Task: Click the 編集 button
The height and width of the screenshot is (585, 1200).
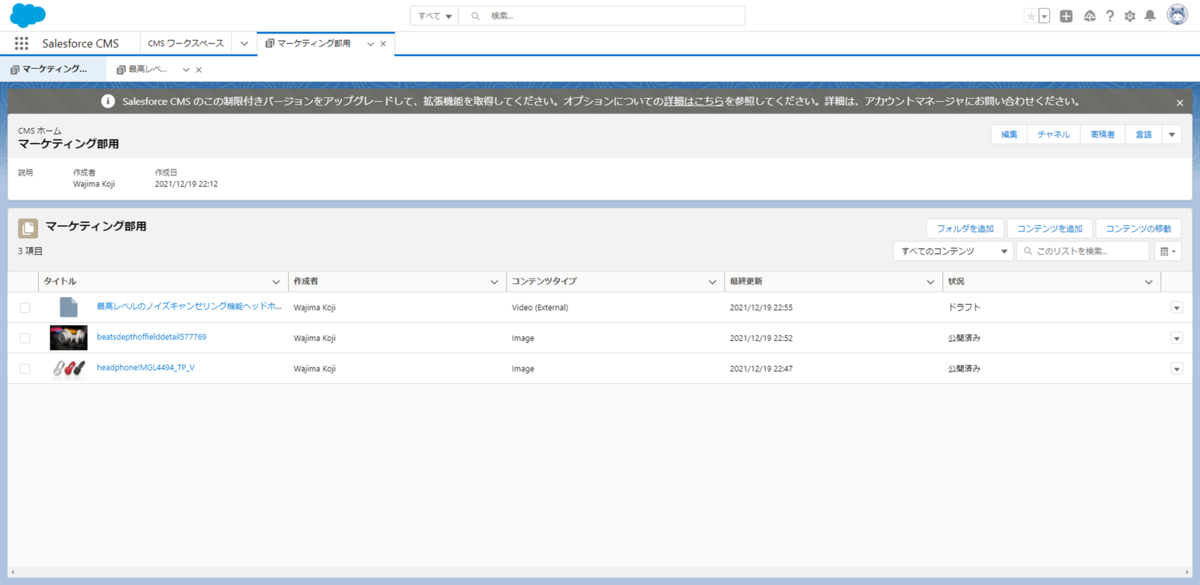Action: pos(1010,134)
